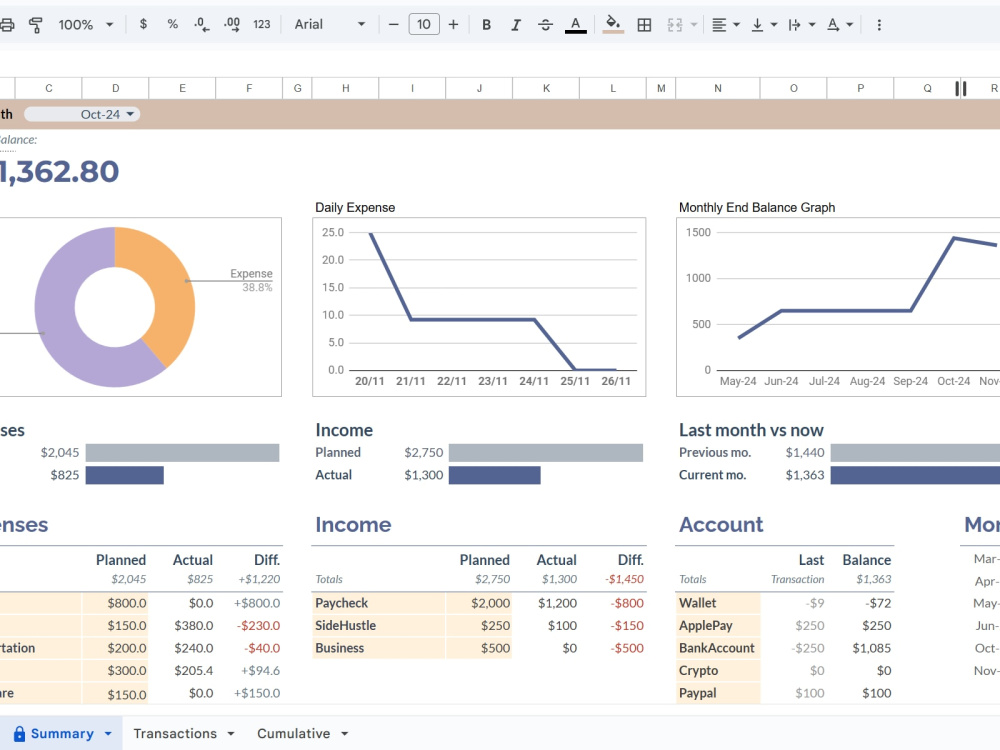Viewport: 1000px width, 750px height.
Task: Click the font size field showing 10
Action: [423, 24]
